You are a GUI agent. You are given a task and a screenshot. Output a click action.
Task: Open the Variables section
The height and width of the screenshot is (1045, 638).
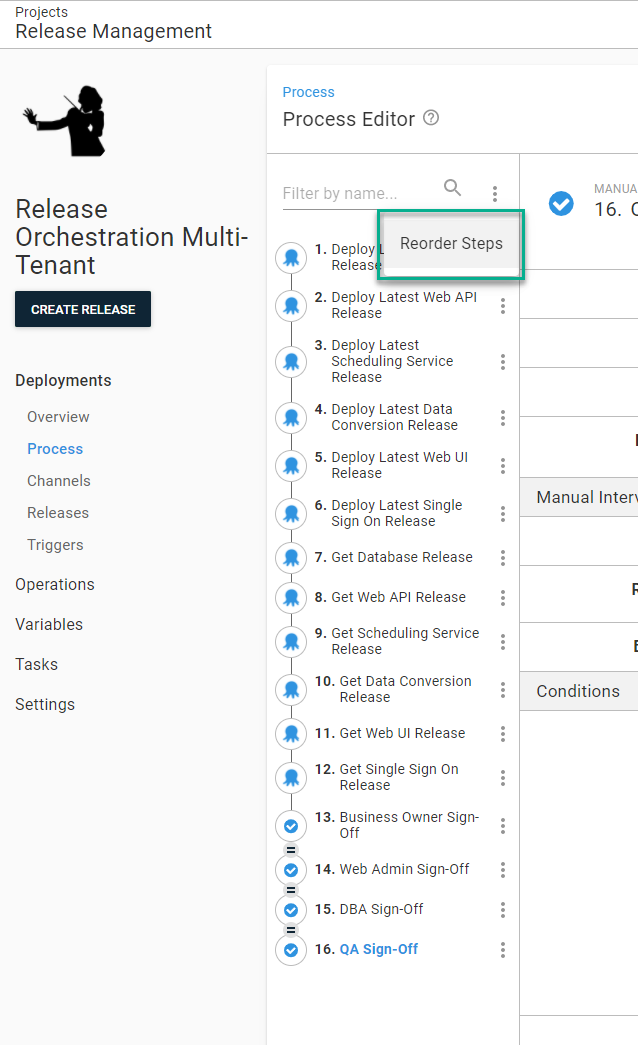(49, 624)
